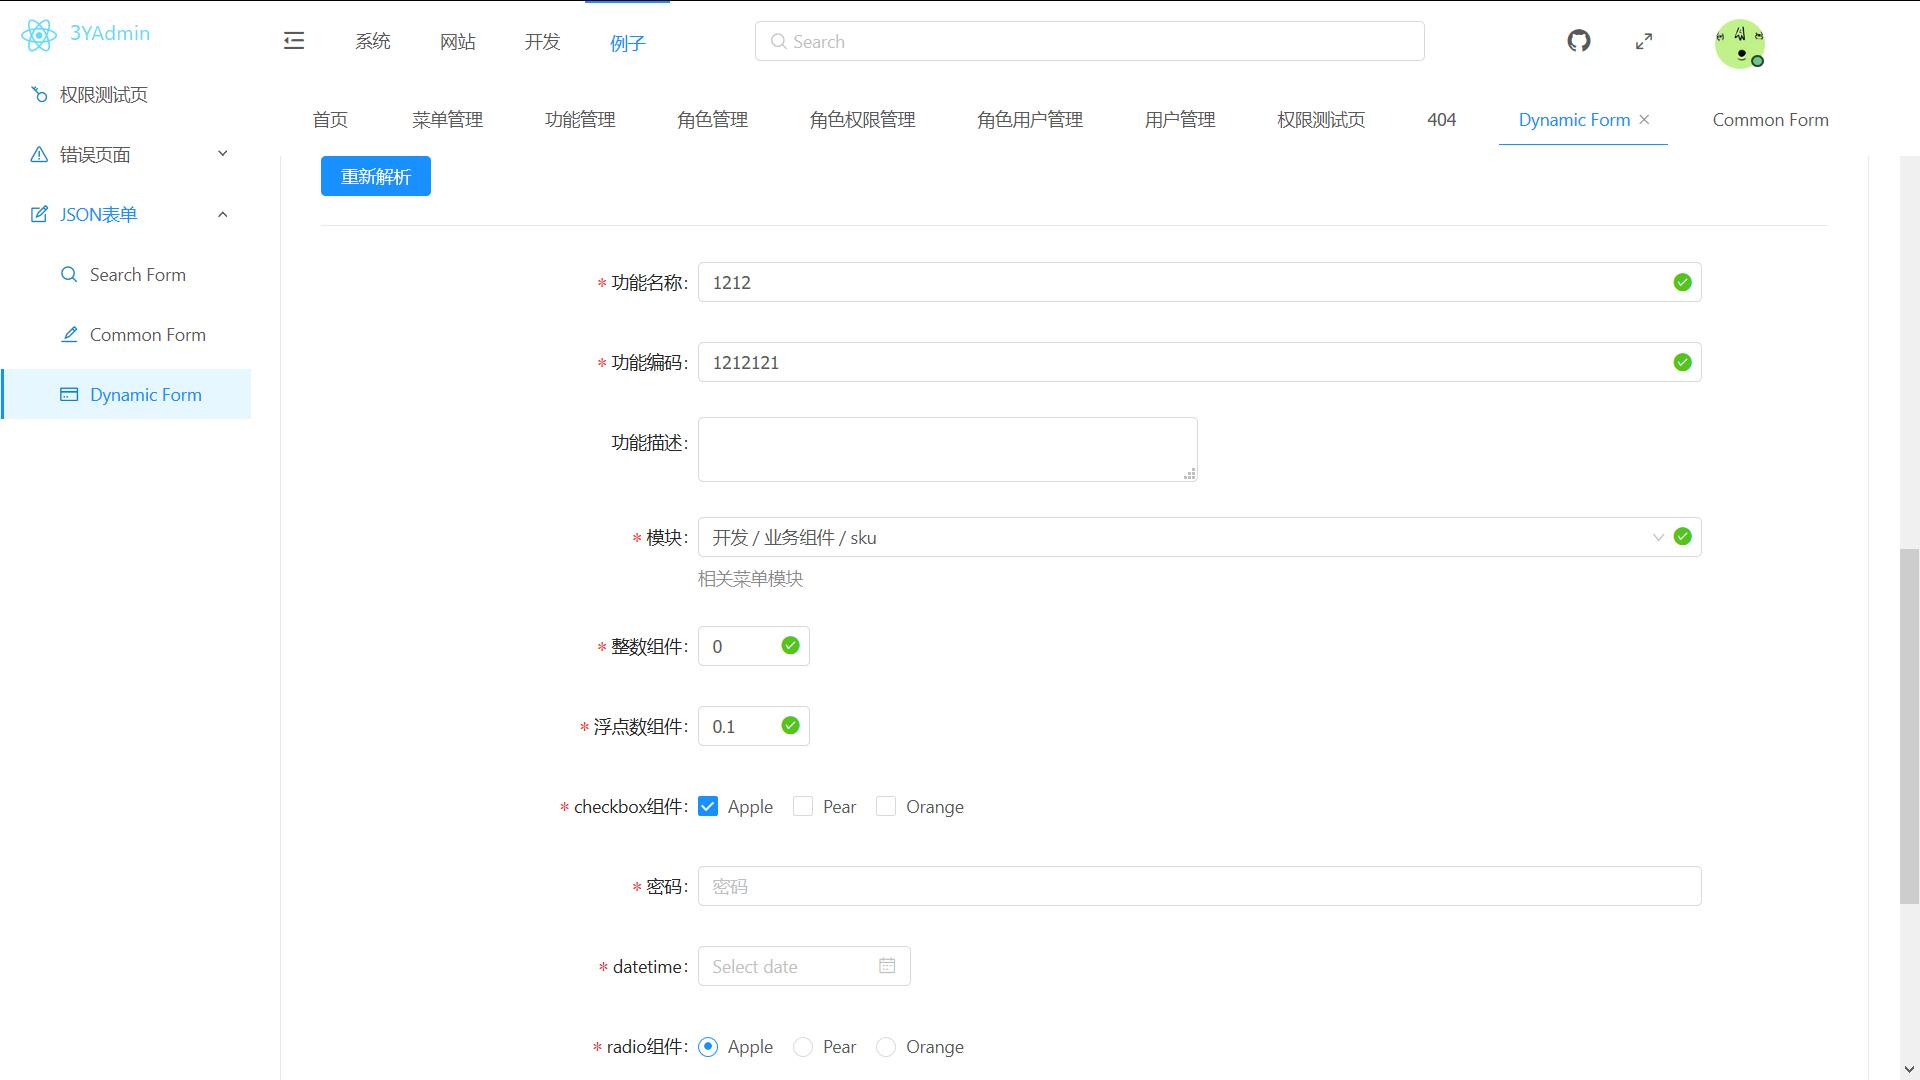Open Search Form sidebar item

coord(137,275)
